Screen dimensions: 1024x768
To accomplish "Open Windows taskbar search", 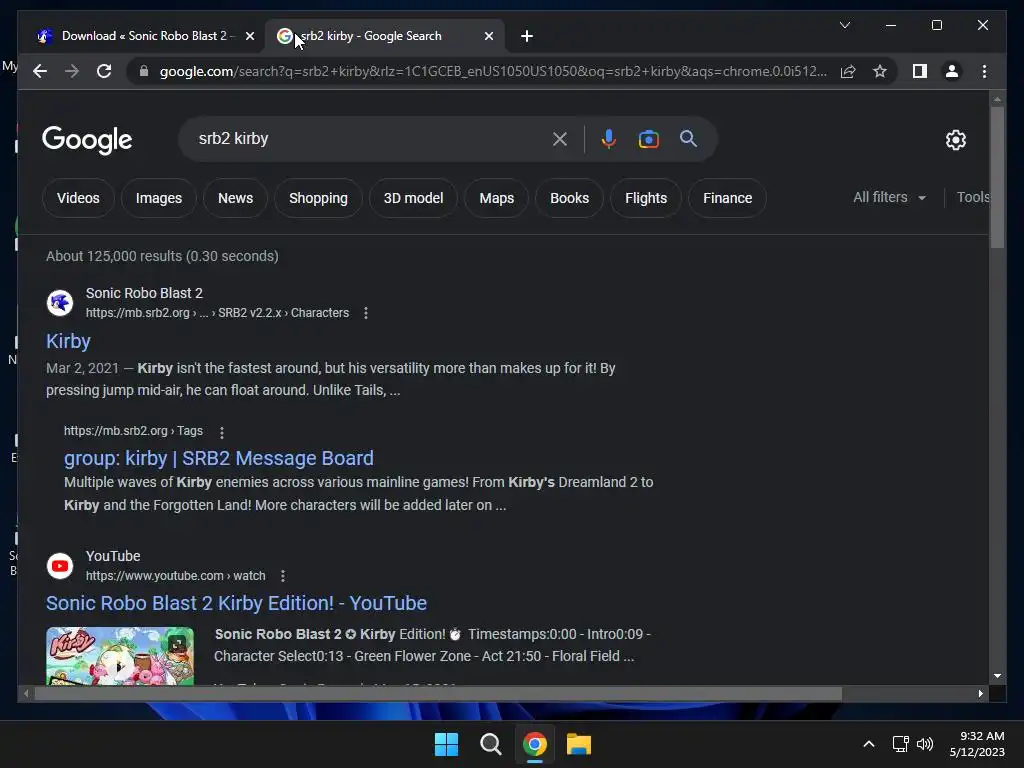I will click(x=490, y=744).
